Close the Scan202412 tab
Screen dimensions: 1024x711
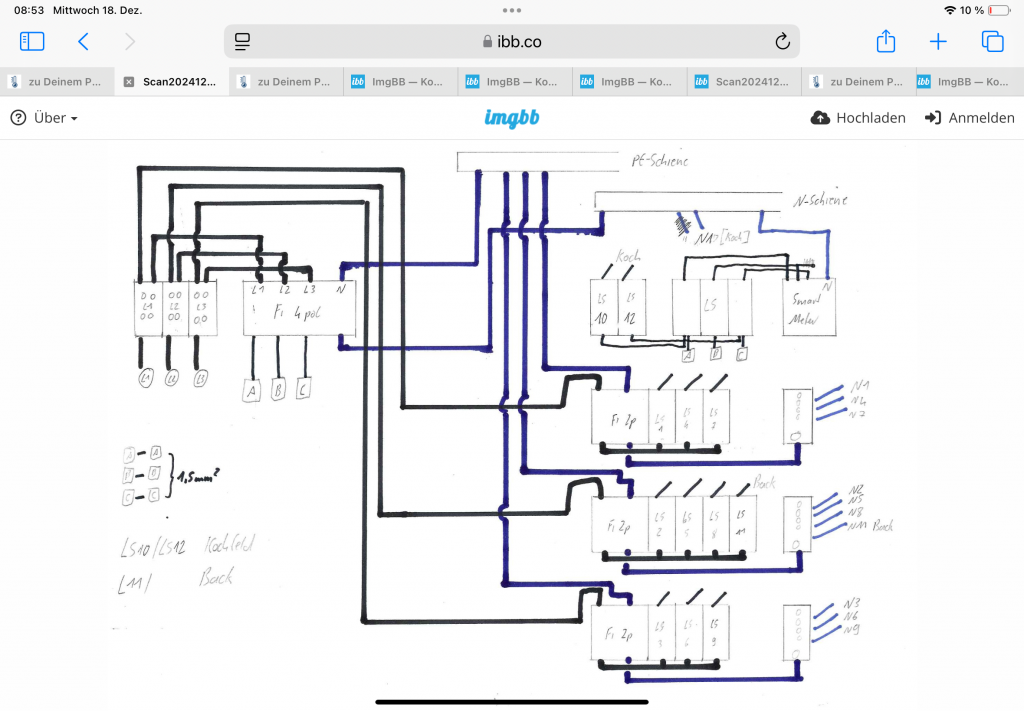[x=128, y=81]
